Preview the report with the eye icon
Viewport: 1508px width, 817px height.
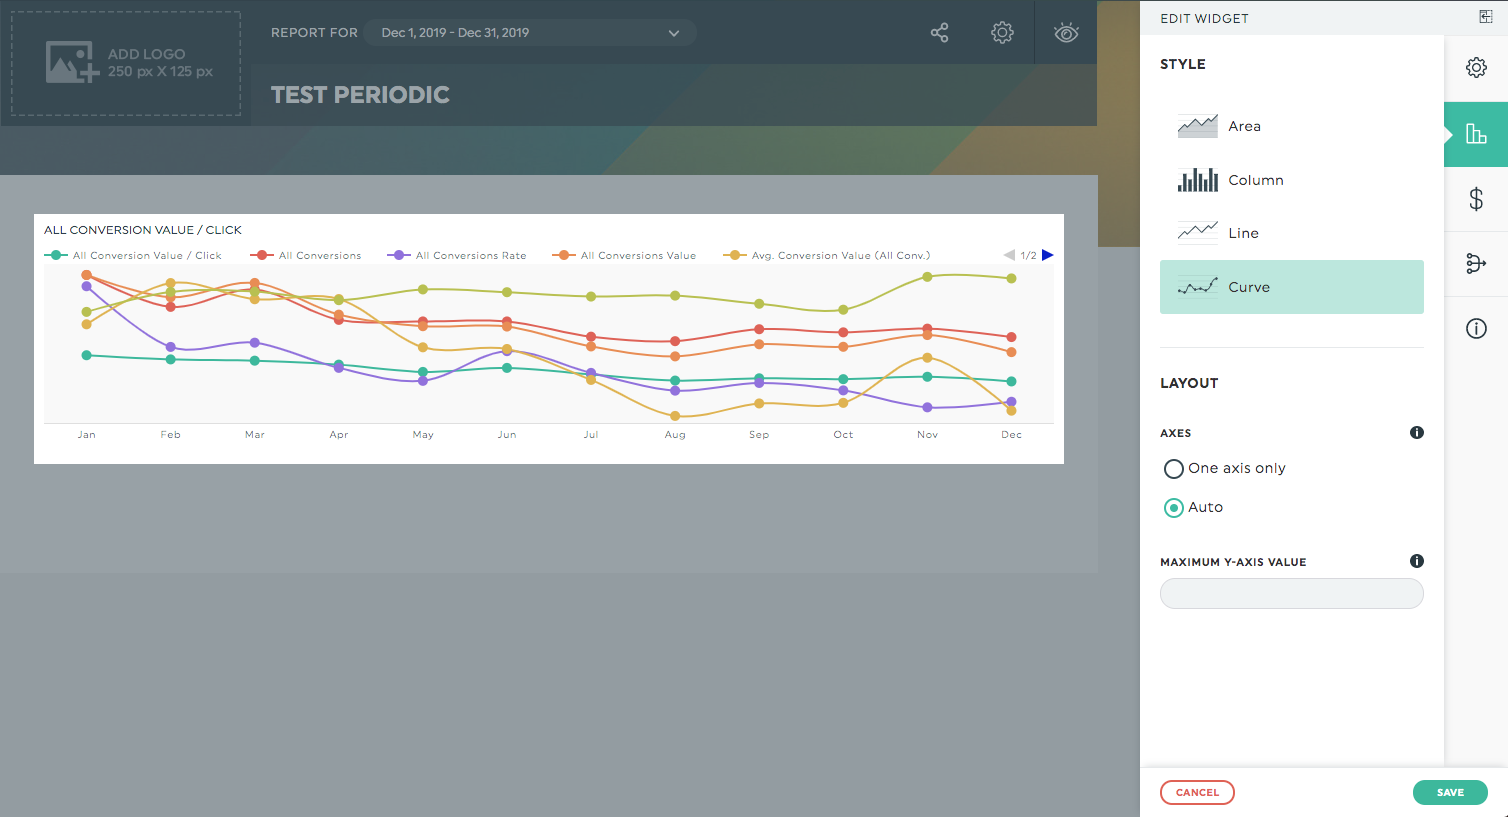(1065, 32)
